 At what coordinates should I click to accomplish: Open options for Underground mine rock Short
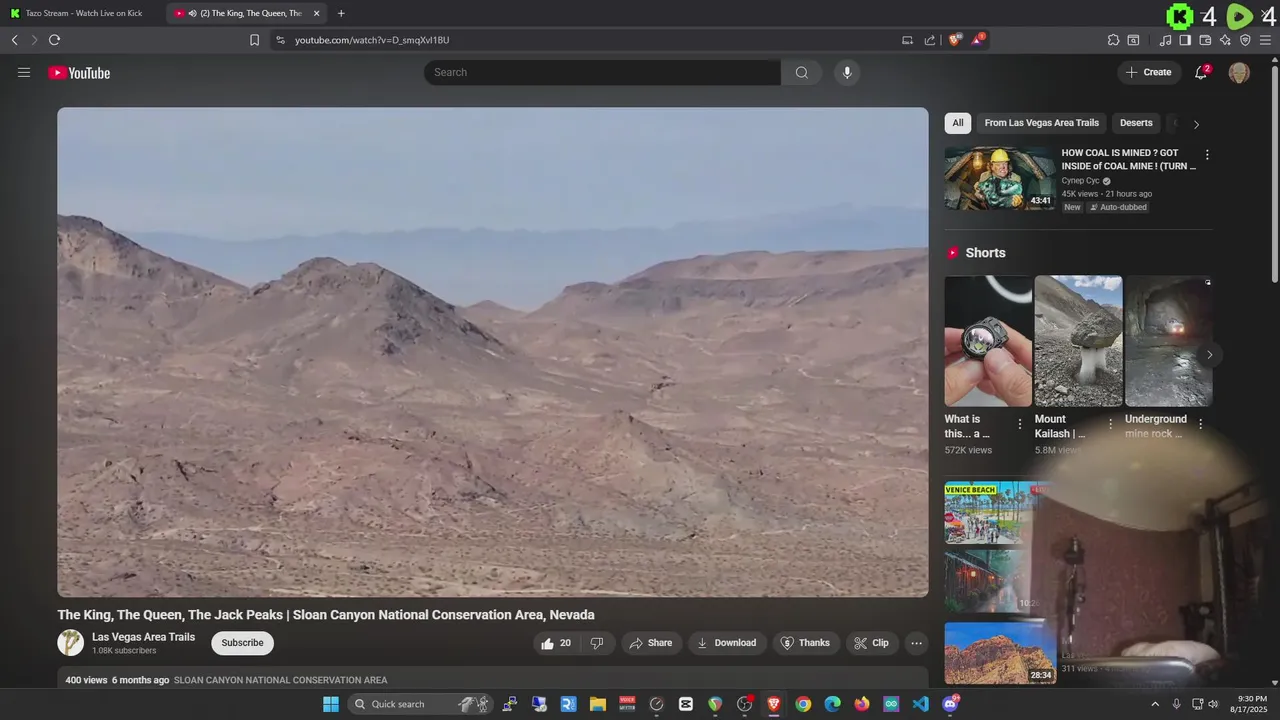pos(1201,424)
